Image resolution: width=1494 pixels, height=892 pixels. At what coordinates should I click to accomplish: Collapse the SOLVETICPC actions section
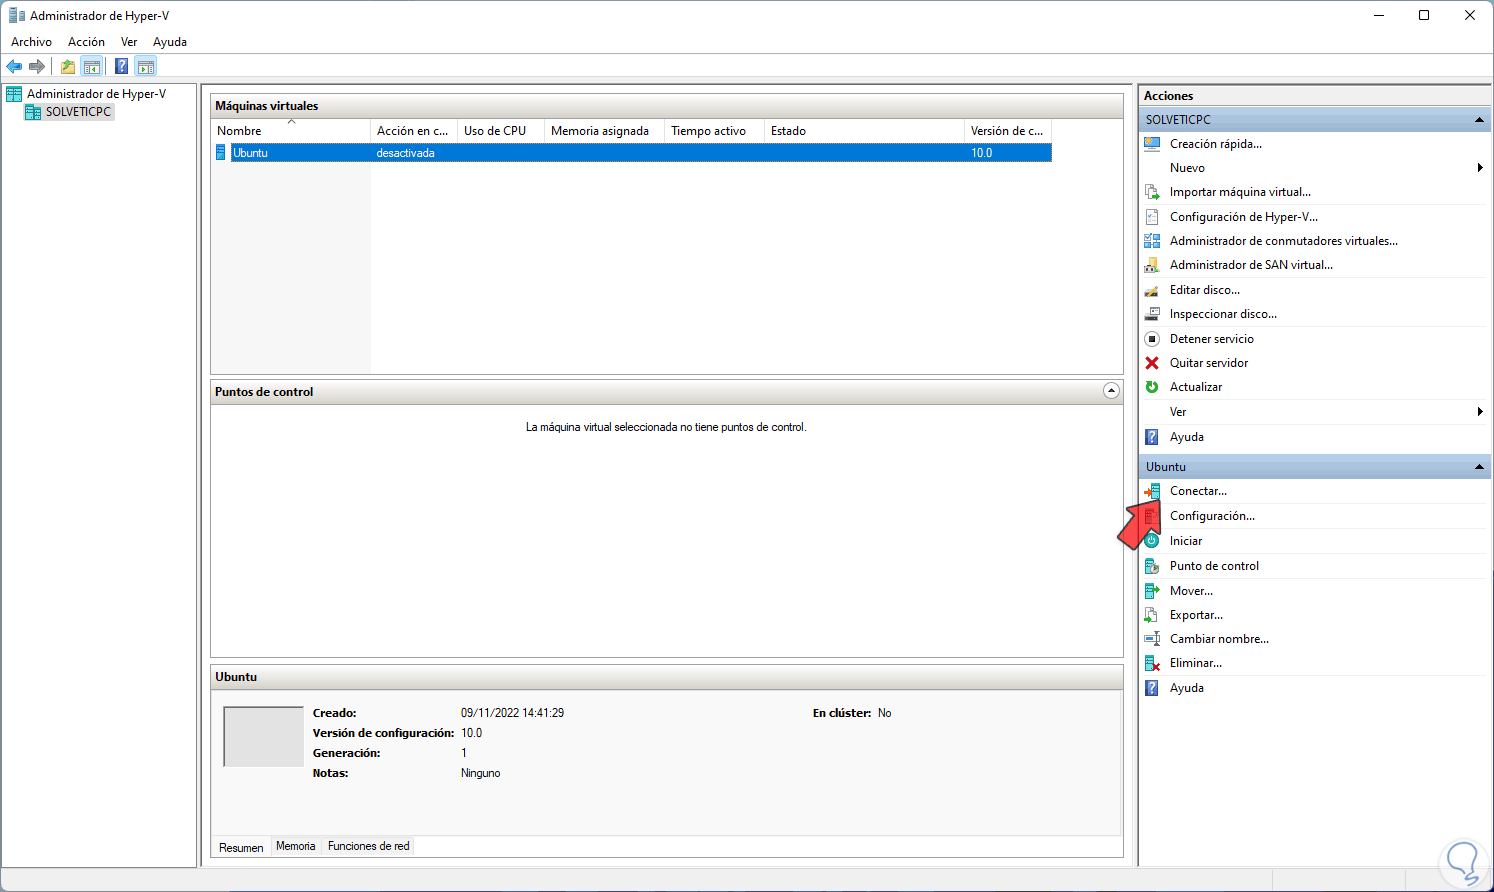click(1479, 120)
